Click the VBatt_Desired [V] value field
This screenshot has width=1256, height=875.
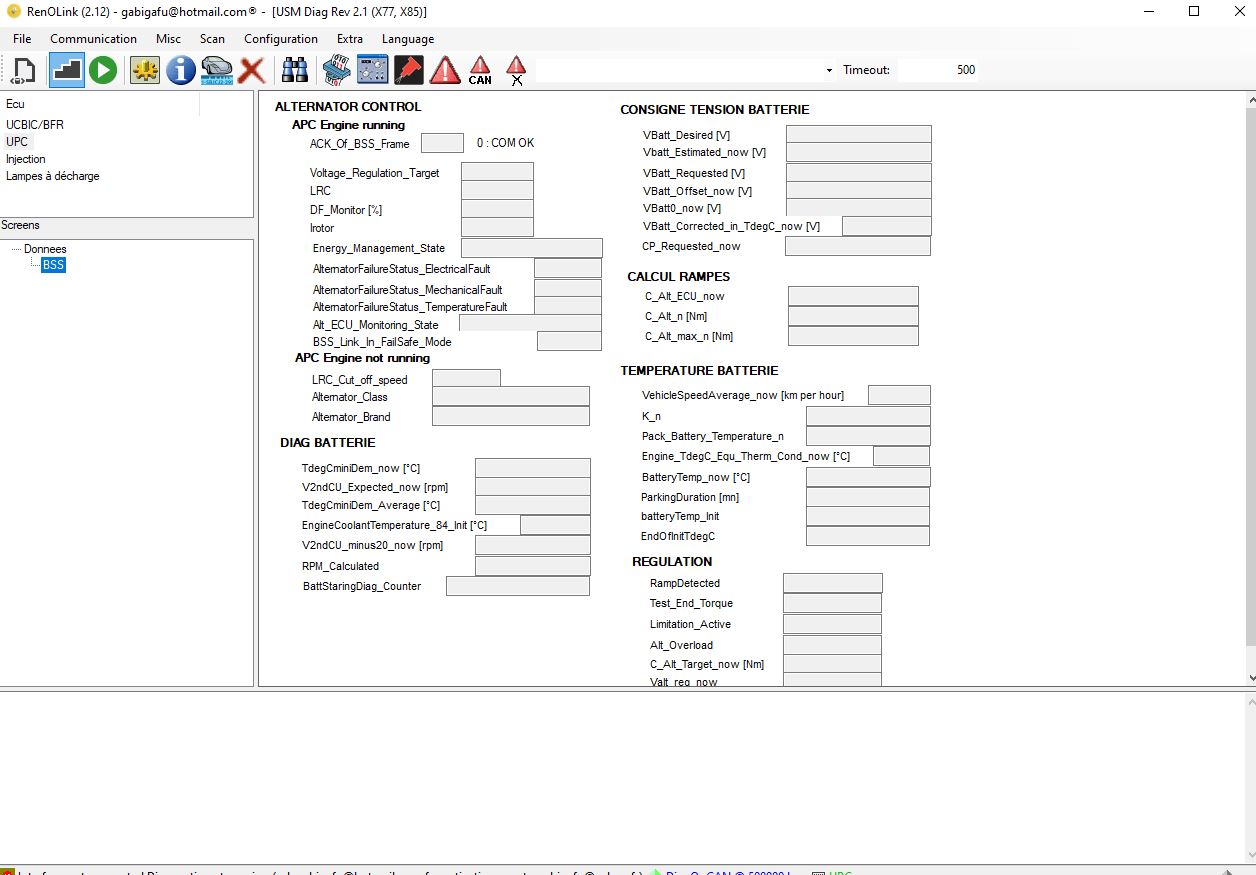point(858,134)
